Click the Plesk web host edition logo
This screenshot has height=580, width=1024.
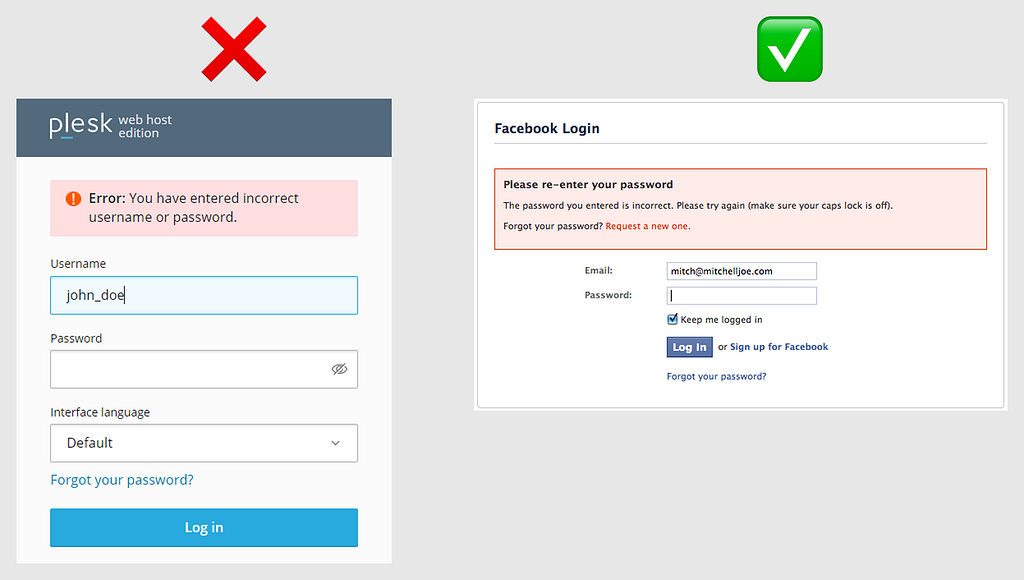click(110, 125)
